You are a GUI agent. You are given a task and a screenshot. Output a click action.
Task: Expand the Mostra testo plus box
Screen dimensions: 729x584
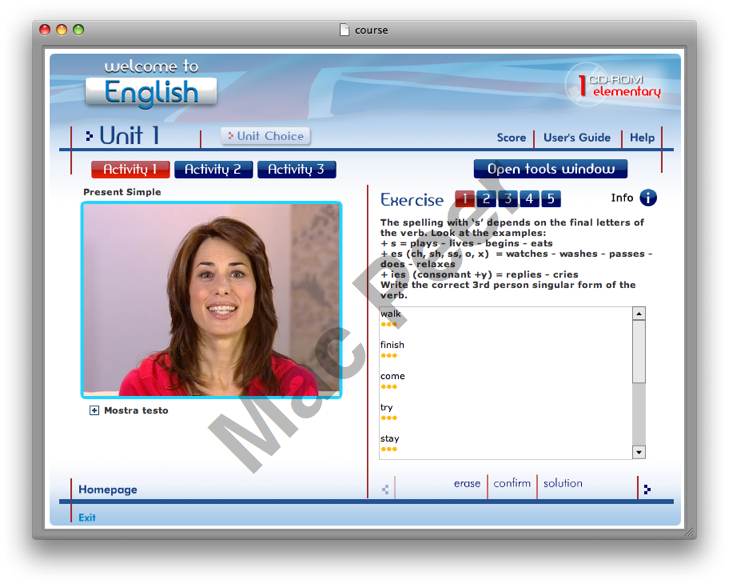(94, 411)
